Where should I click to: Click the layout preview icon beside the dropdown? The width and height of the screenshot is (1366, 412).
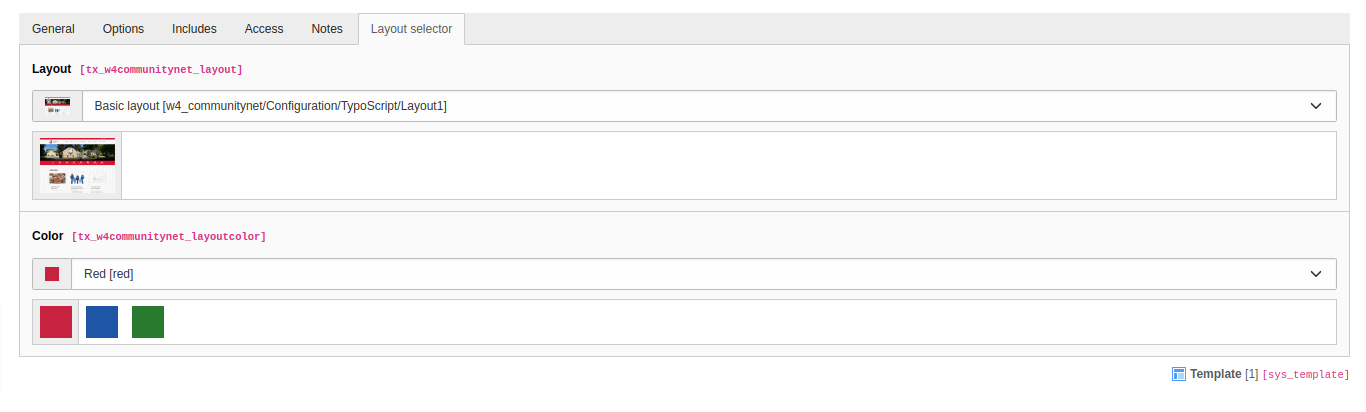[57, 106]
